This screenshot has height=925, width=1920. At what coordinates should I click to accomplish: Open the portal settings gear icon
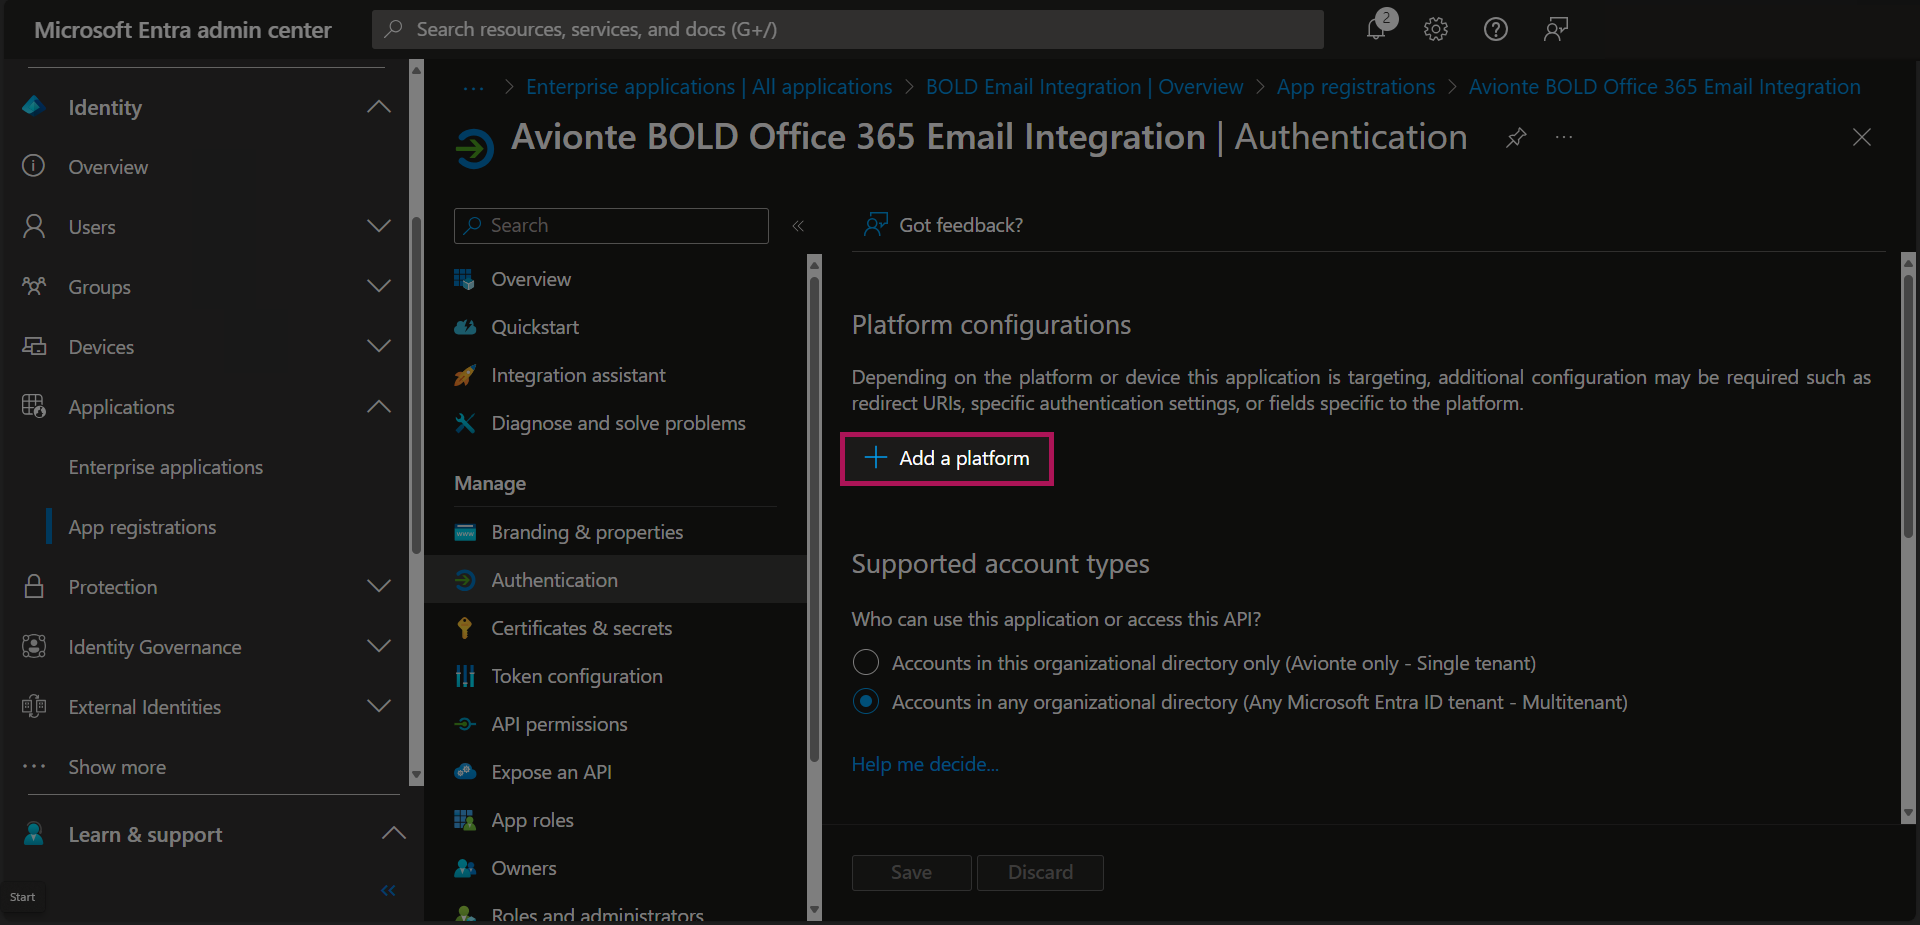[1436, 29]
